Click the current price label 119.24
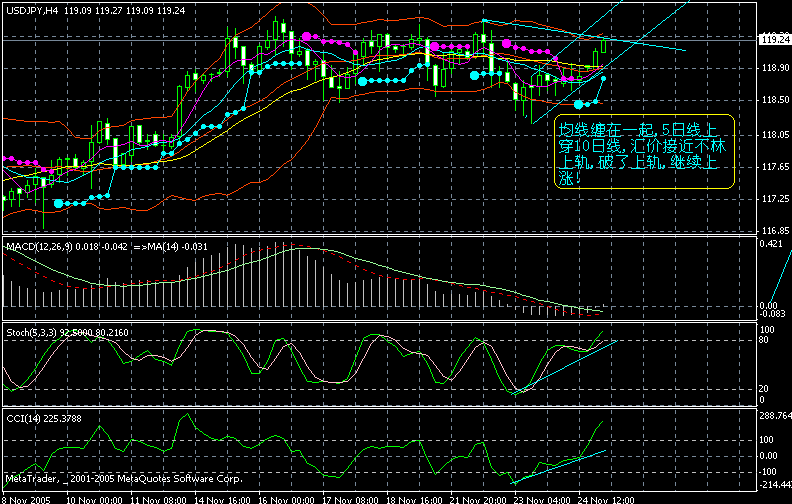 coord(775,39)
